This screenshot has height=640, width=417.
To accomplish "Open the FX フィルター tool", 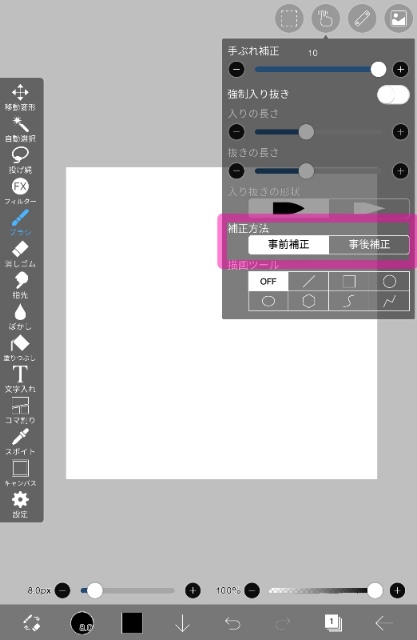I will [20, 191].
